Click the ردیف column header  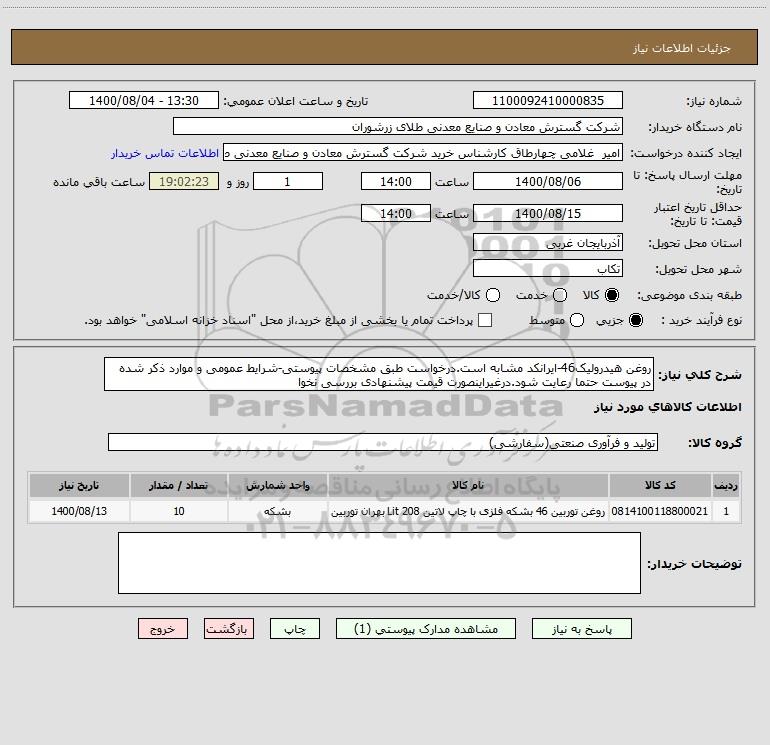tap(726, 485)
